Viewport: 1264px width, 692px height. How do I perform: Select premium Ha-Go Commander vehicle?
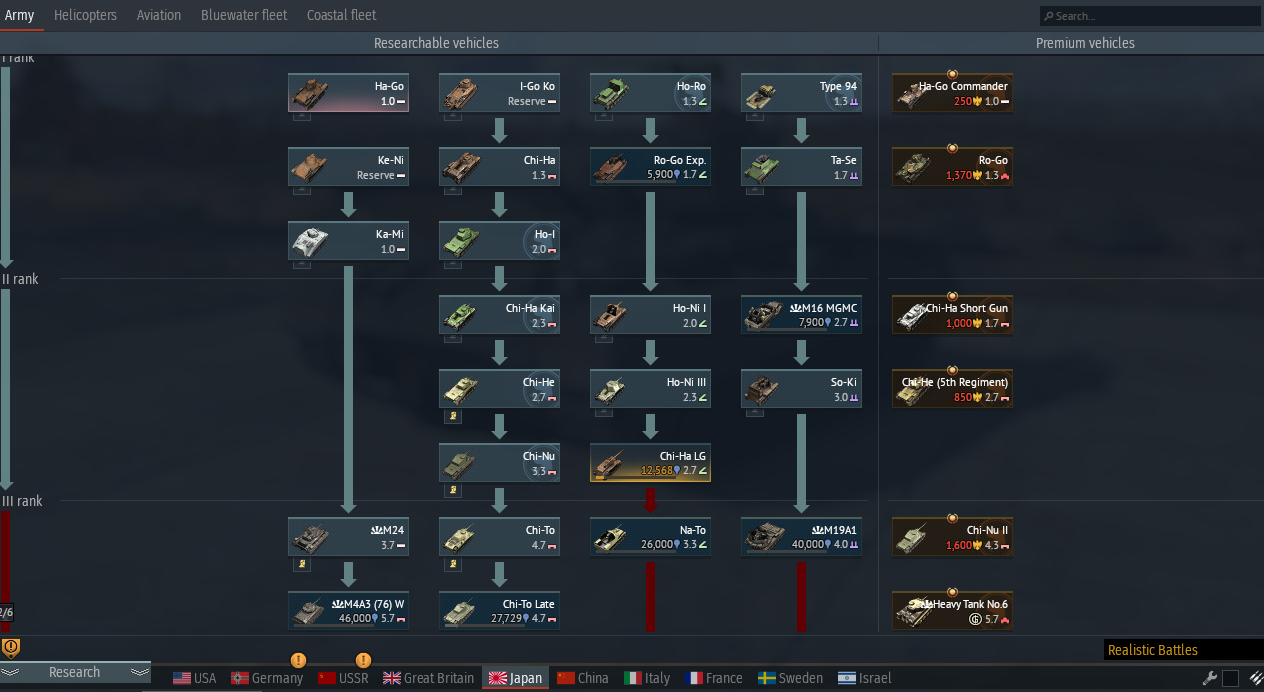(x=952, y=93)
